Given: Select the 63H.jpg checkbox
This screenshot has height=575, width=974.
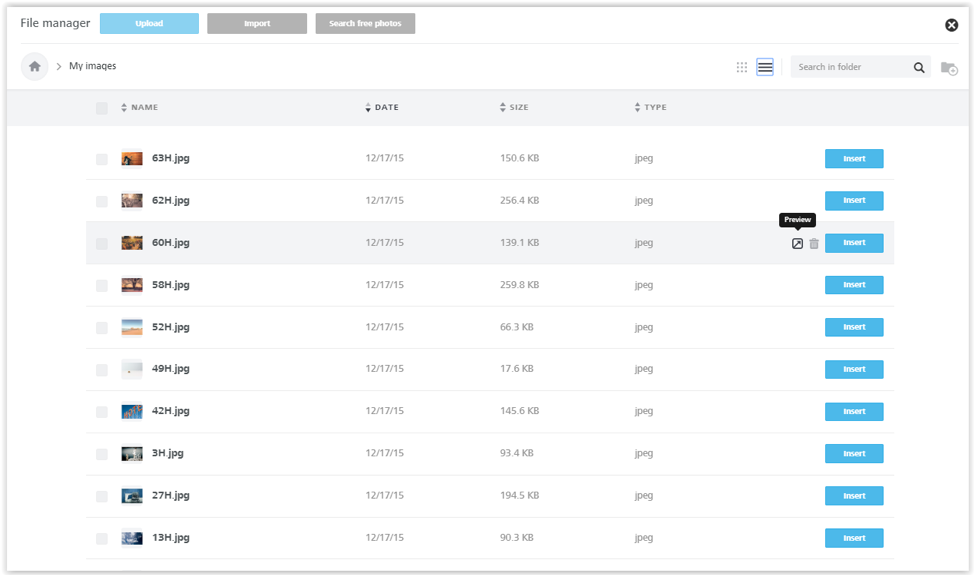Looking at the screenshot, I should [102, 159].
